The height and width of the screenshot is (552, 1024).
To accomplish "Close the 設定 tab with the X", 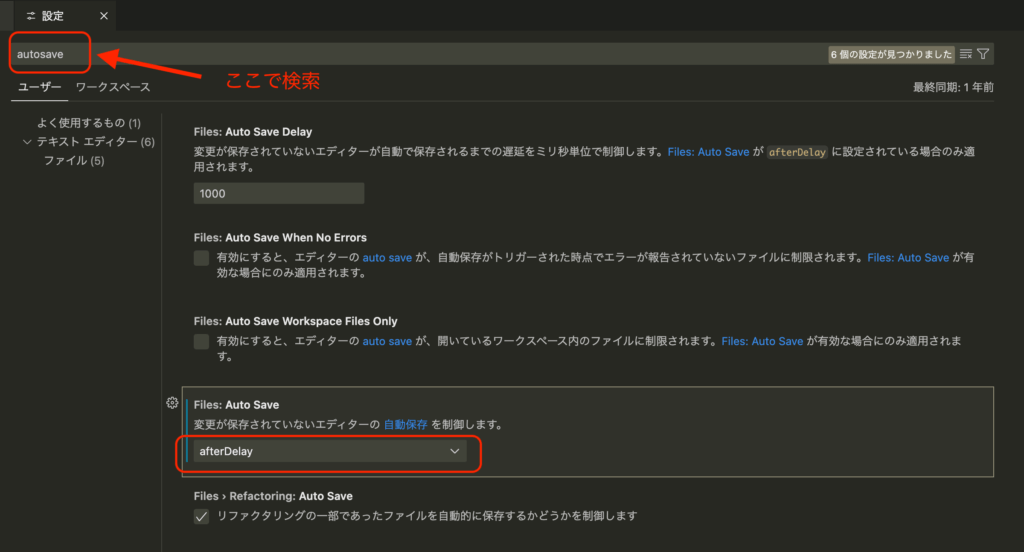I will (x=104, y=16).
